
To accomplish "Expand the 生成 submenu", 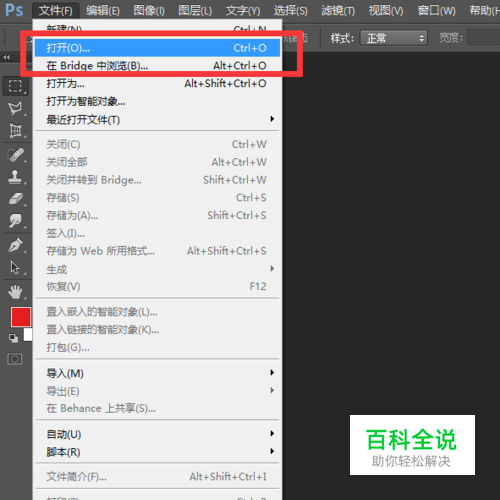I will click(157, 269).
